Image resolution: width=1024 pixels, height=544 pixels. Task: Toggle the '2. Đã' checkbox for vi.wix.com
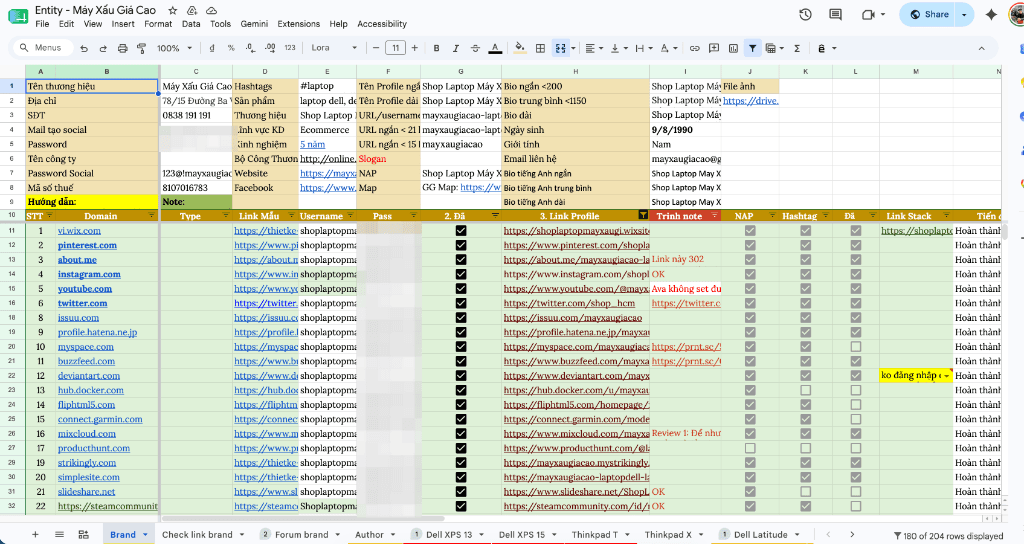click(461, 231)
